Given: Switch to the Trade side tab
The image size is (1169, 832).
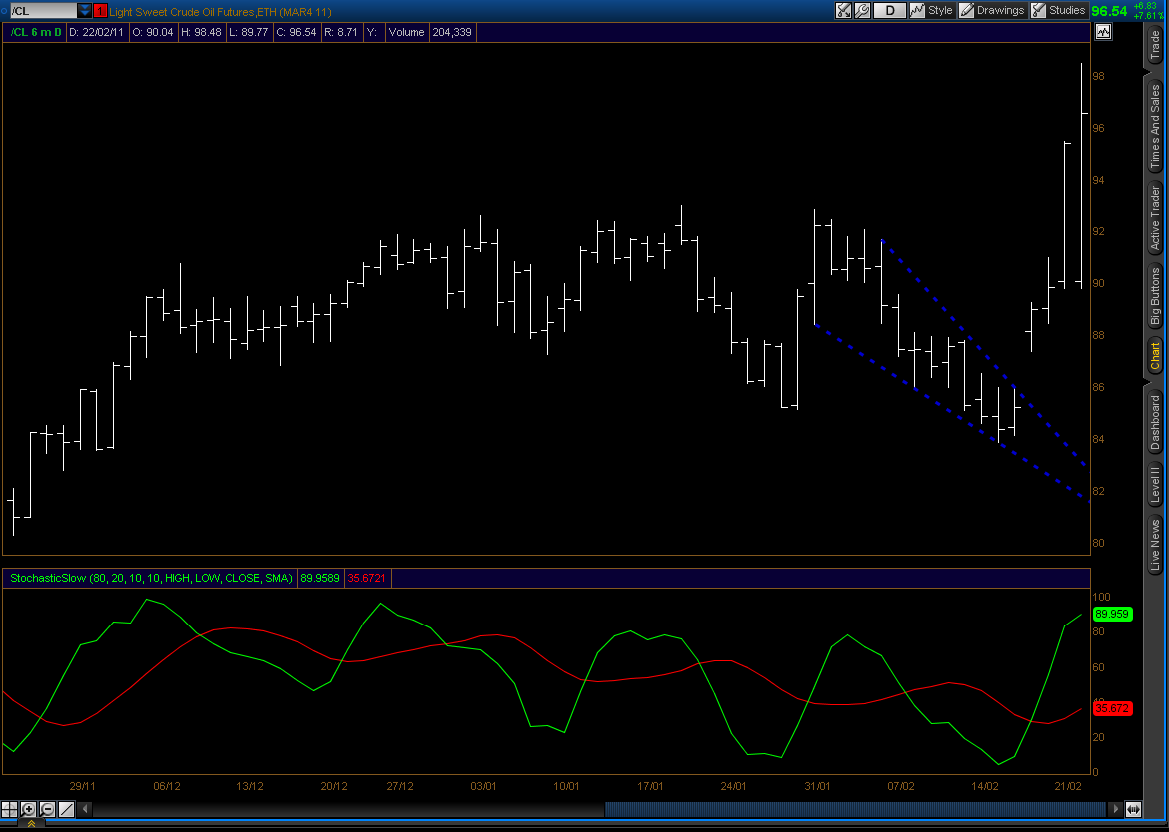Looking at the screenshot, I should [x=1155, y=45].
